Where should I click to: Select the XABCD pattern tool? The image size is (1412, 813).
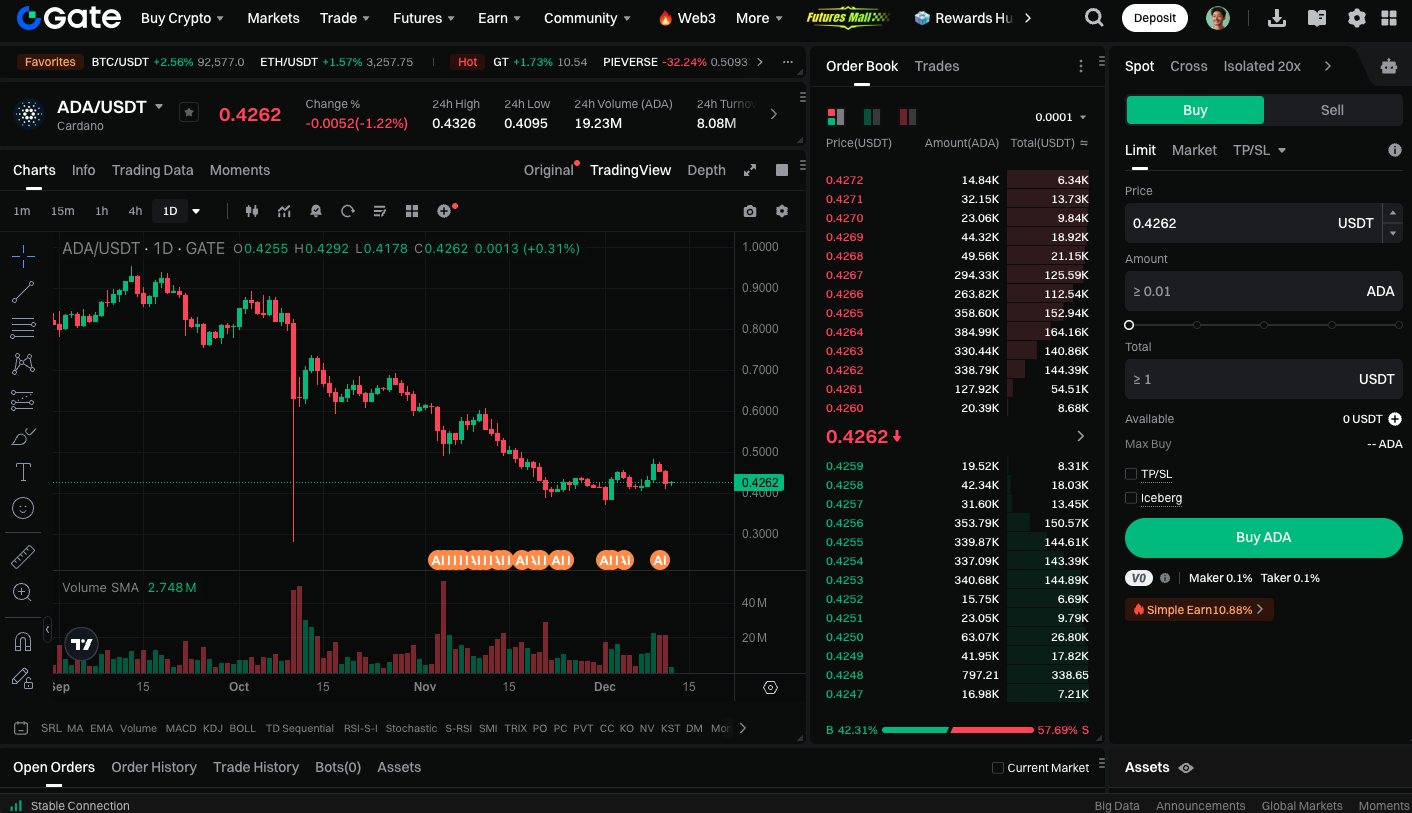(23, 364)
